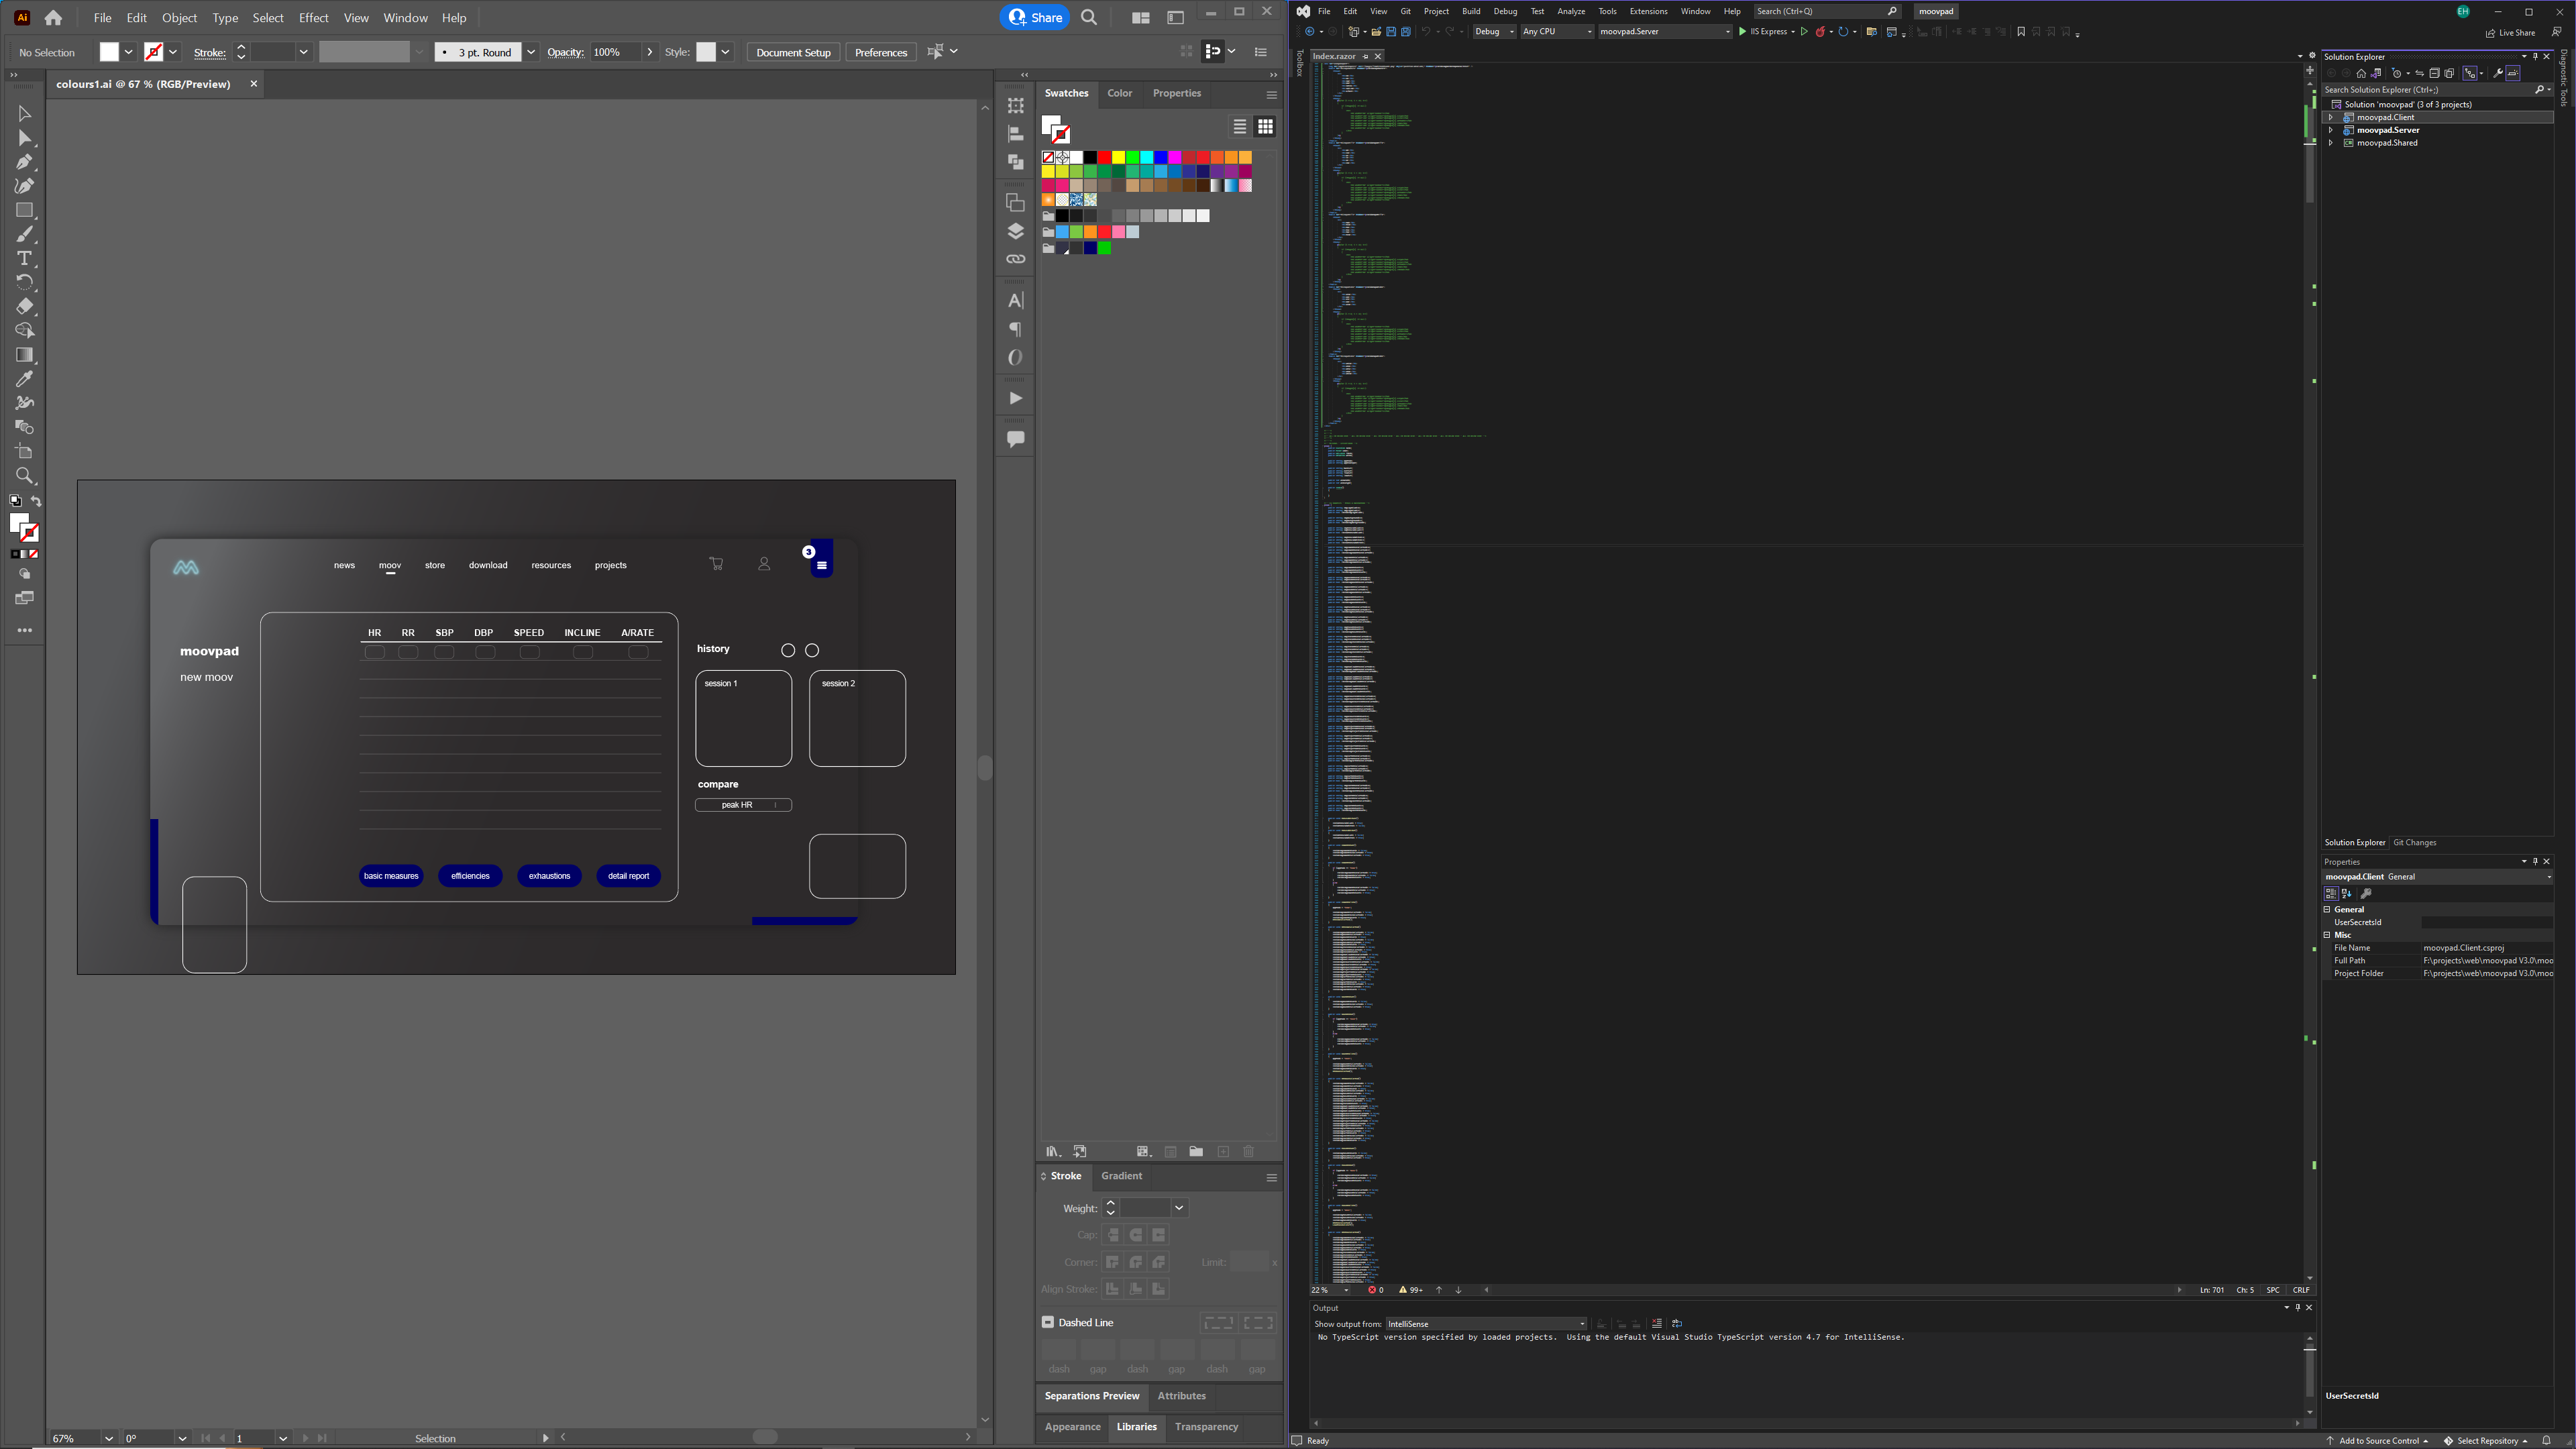The image size is (2576, 1449).
Task: Click Hot Reload flame icon in Visual Studio
Action: coord(1820,32)
